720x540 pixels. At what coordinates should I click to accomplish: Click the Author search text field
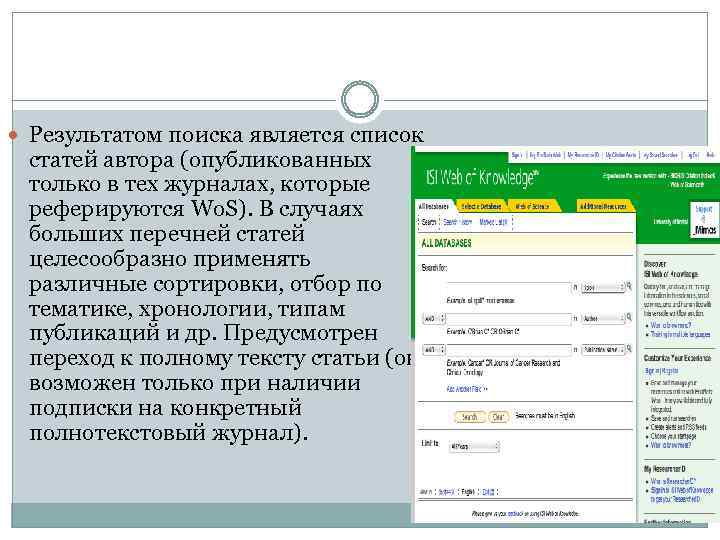tap(508, 318)
